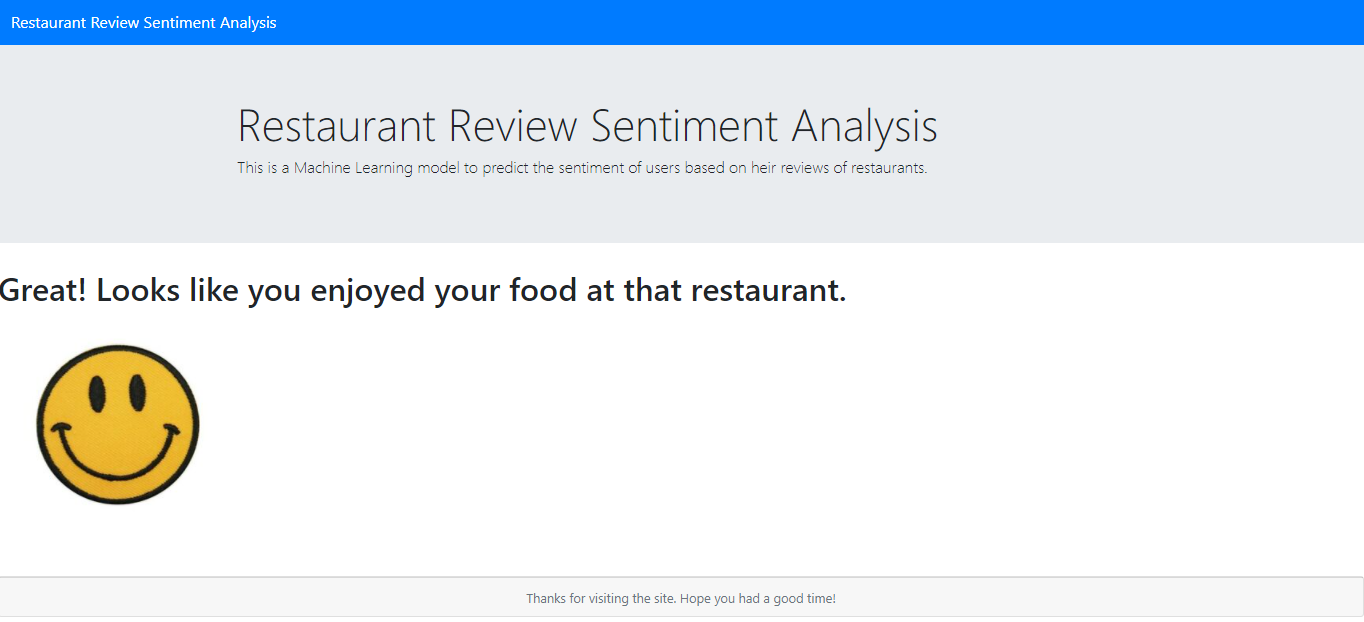Select the smiley's left eye
The image size is (1364, 622).
pos(96,392)
